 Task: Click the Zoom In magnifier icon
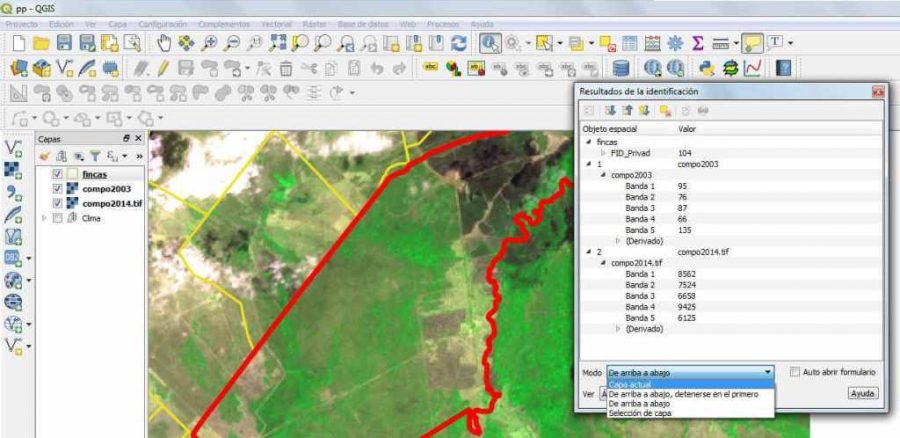209,43
